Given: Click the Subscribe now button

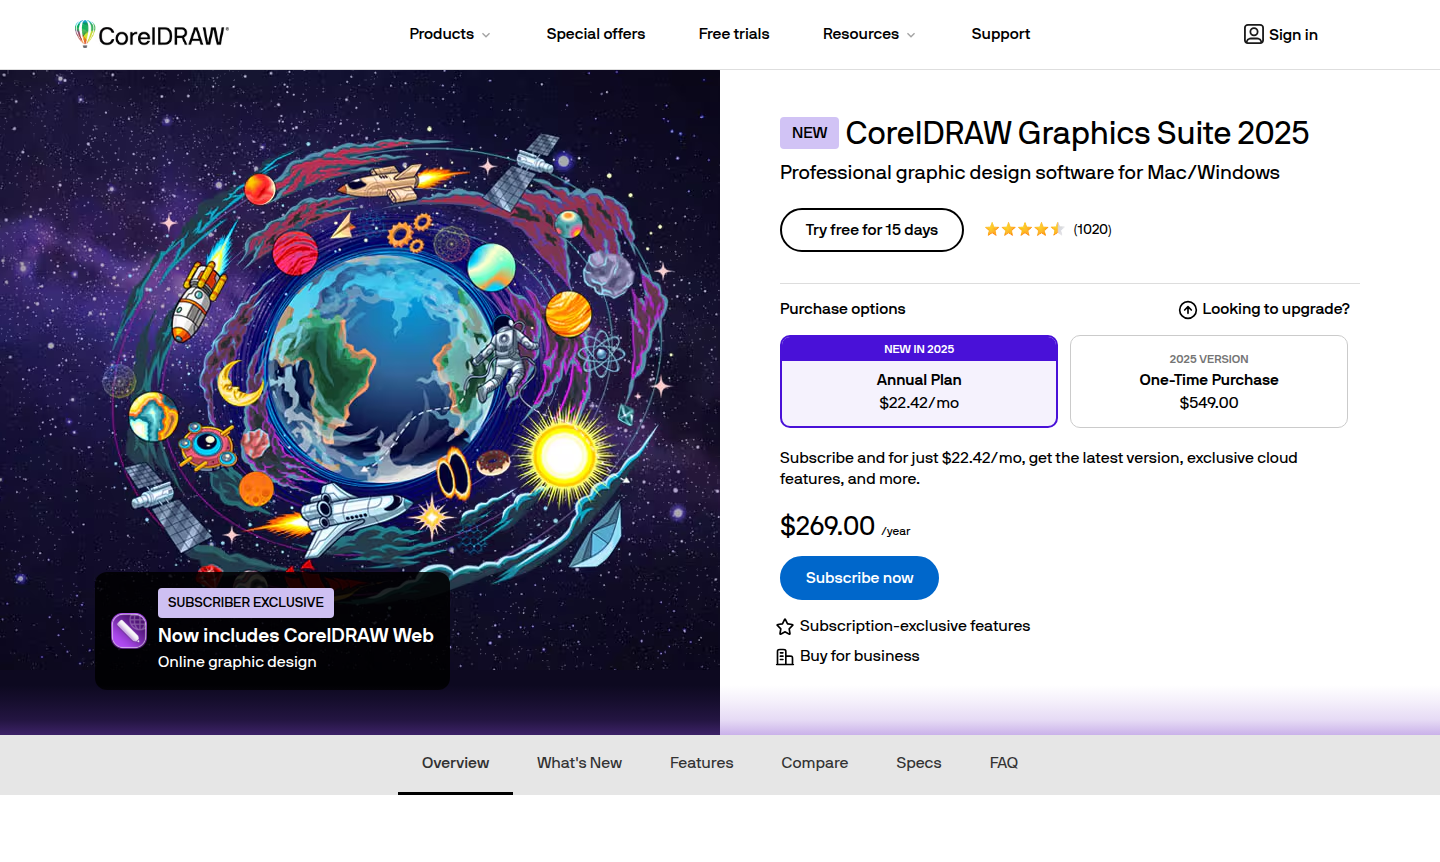Looking at the screenshot, I should (859, 578).
